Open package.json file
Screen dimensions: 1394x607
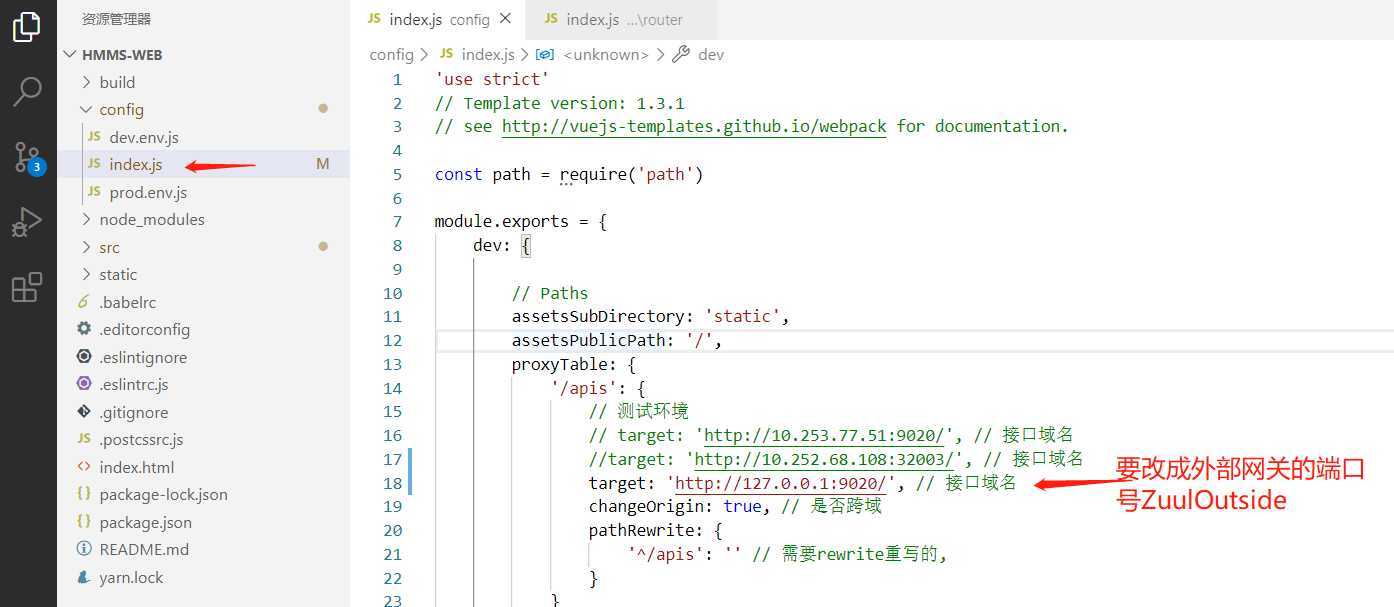pyautogui.click(x=203, y=522)
